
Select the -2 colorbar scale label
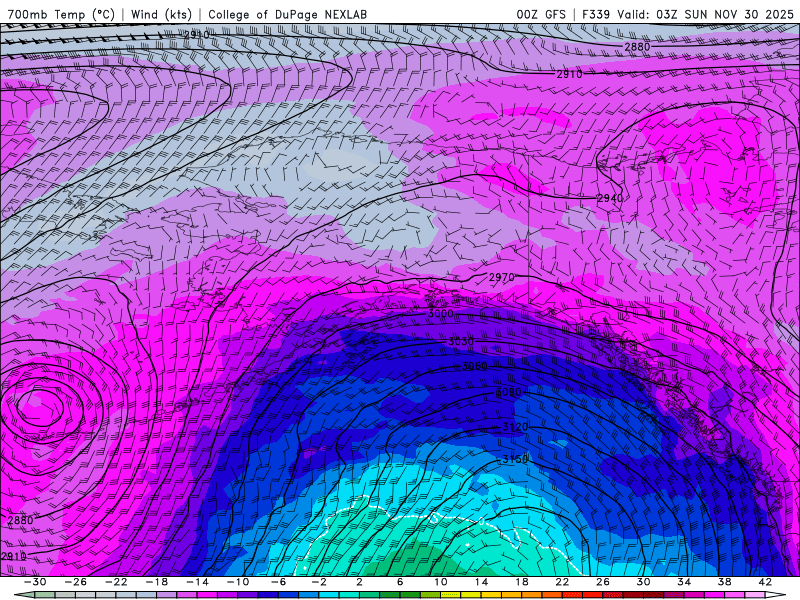318,582
